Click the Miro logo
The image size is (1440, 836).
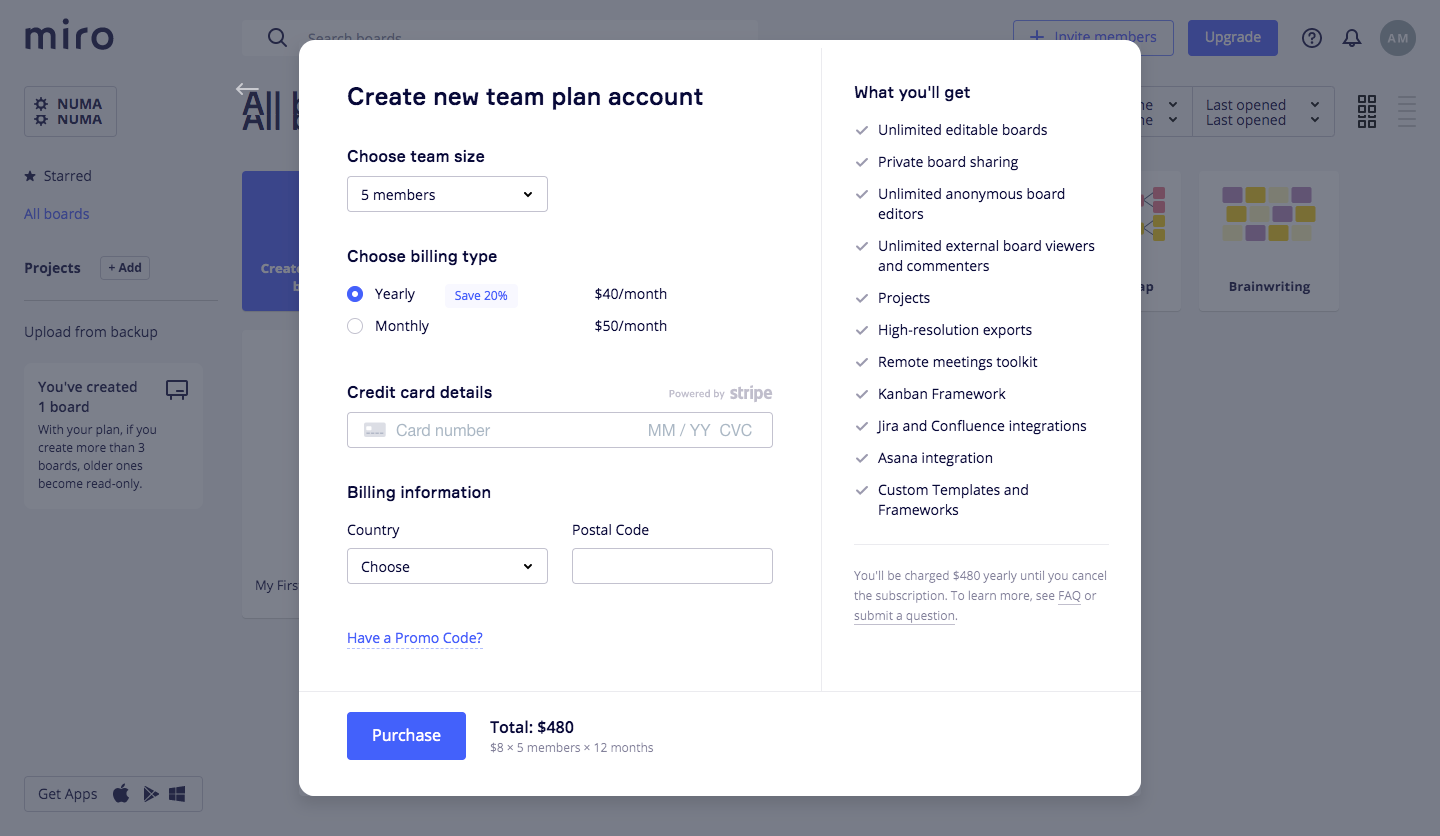(69, 37)
